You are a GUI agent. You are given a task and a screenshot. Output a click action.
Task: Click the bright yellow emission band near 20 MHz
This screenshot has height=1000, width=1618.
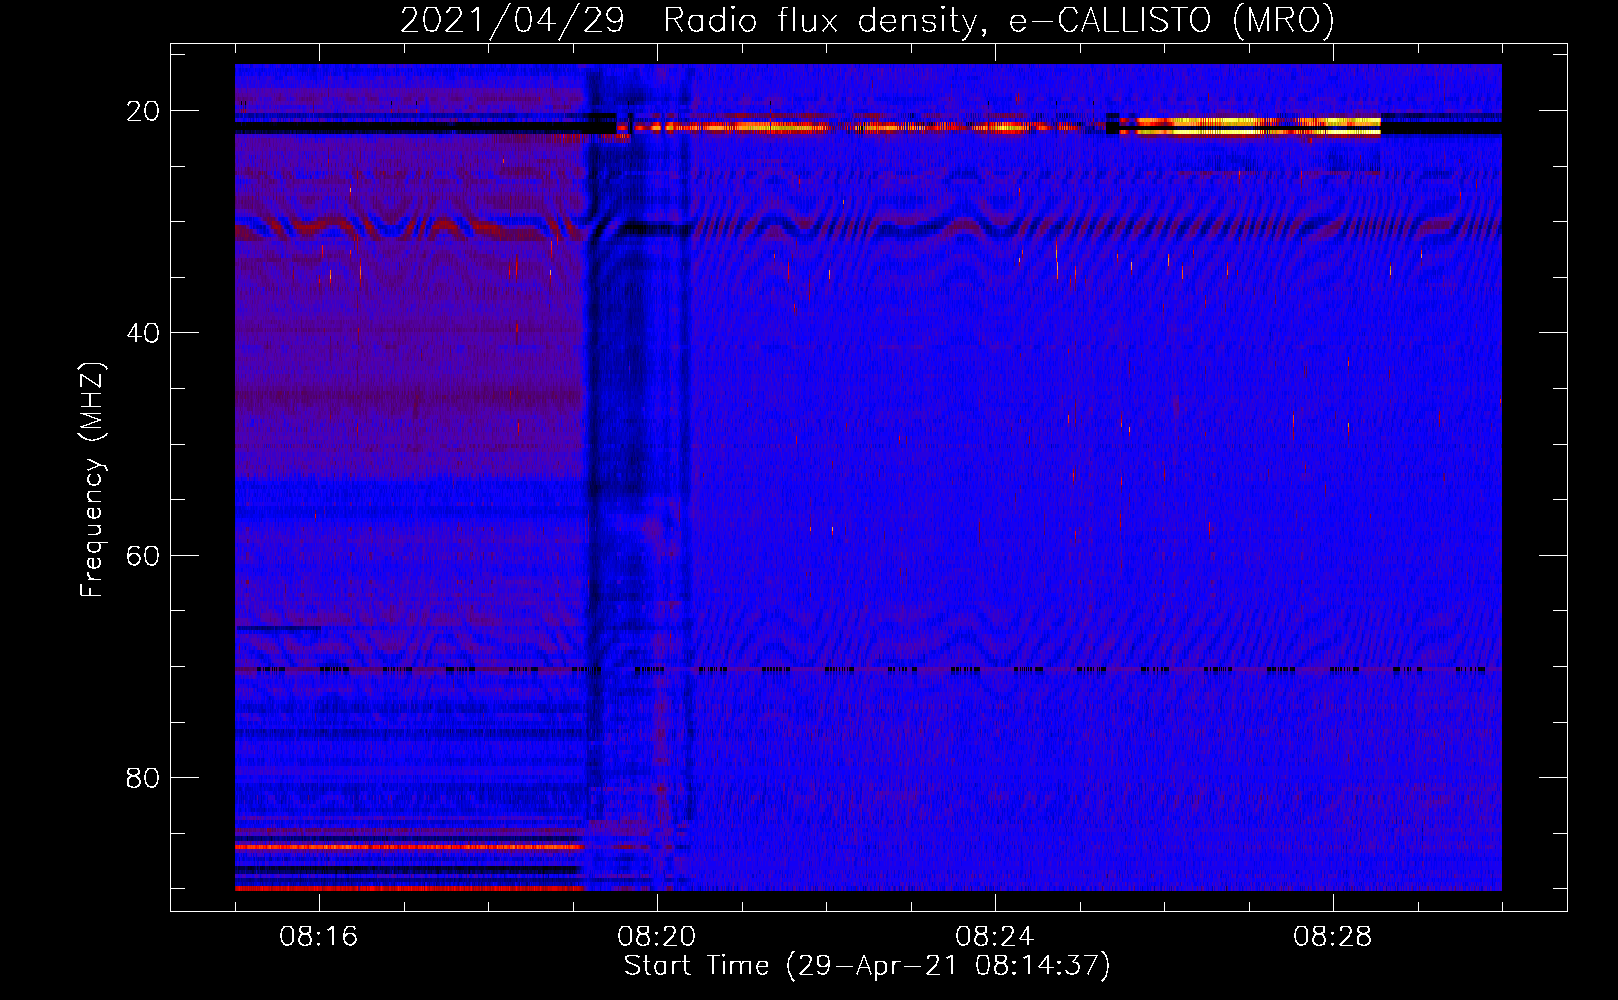pyautogui.click(x=1250, y=126)
